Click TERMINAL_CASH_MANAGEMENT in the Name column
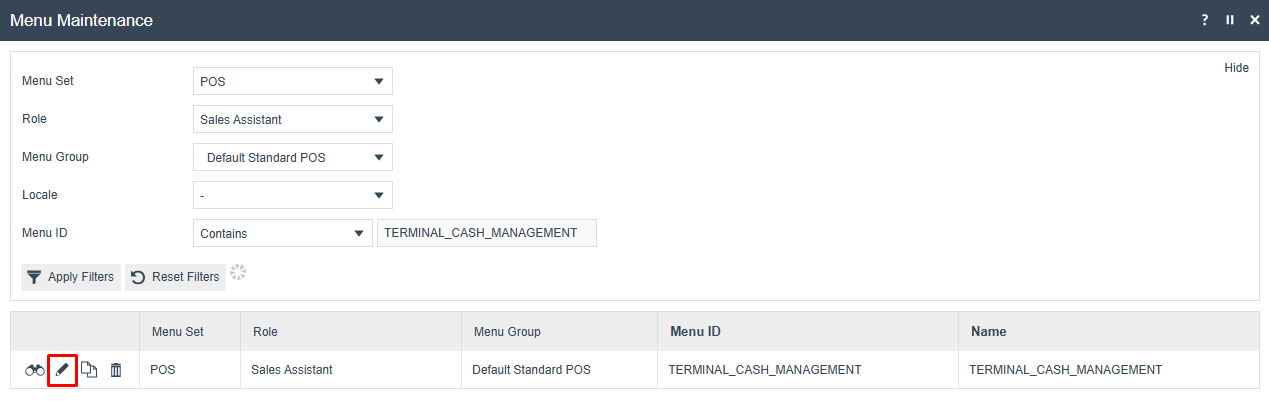 pyautogui.click(x=1066, y=370)
